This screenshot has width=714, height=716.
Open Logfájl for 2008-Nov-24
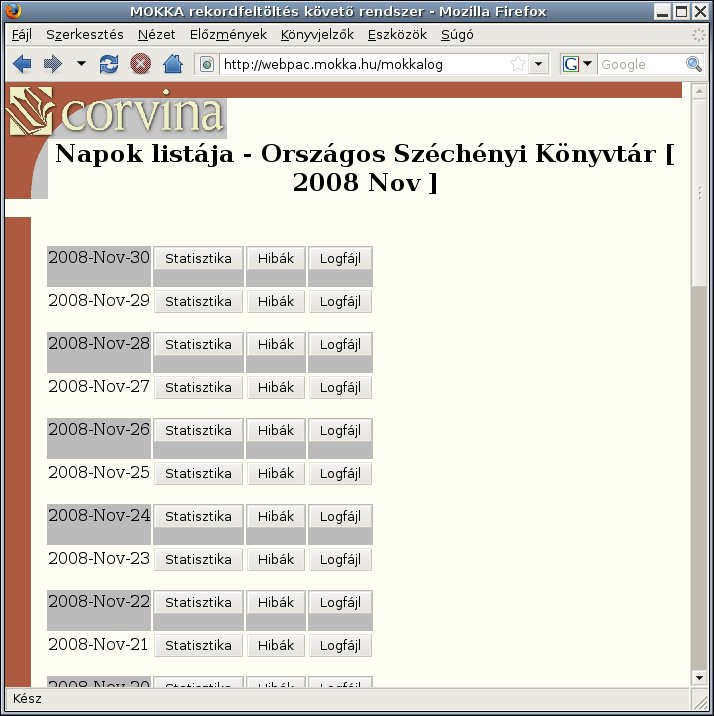(x=340, y=517)
